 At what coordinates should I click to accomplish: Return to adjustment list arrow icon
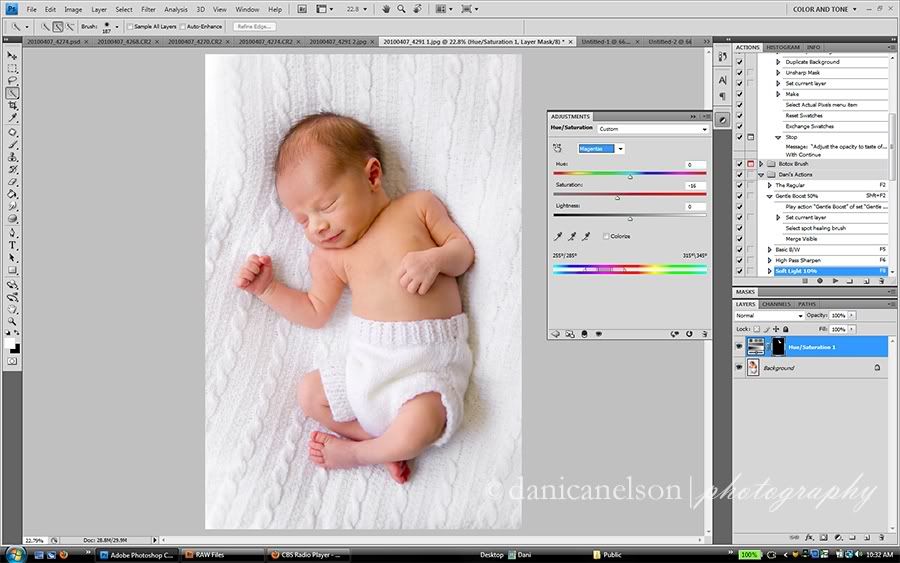coord(555,334)
